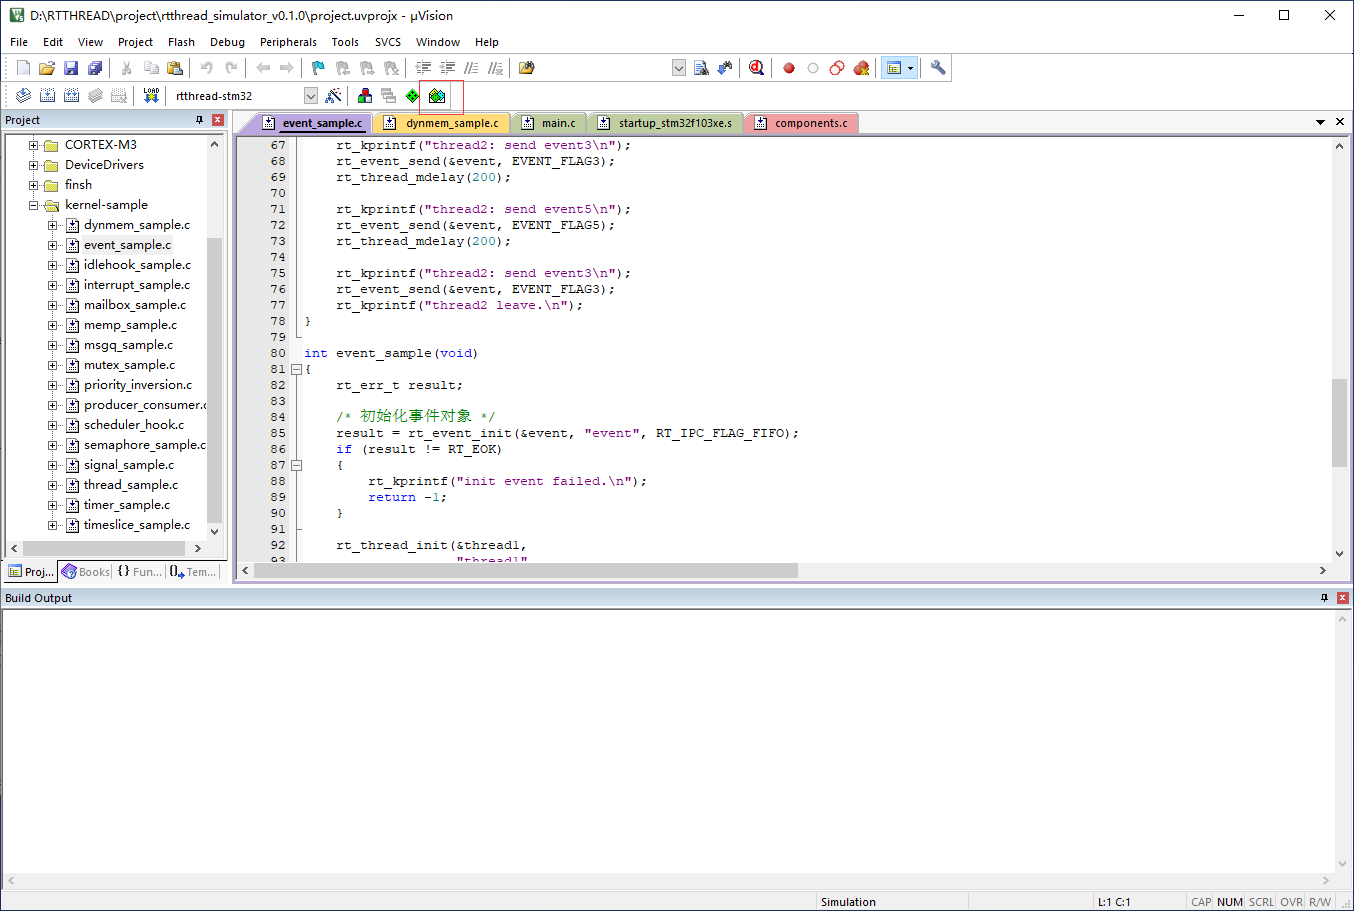Click the Incremental Find binoculars icon

coord(725,68)
